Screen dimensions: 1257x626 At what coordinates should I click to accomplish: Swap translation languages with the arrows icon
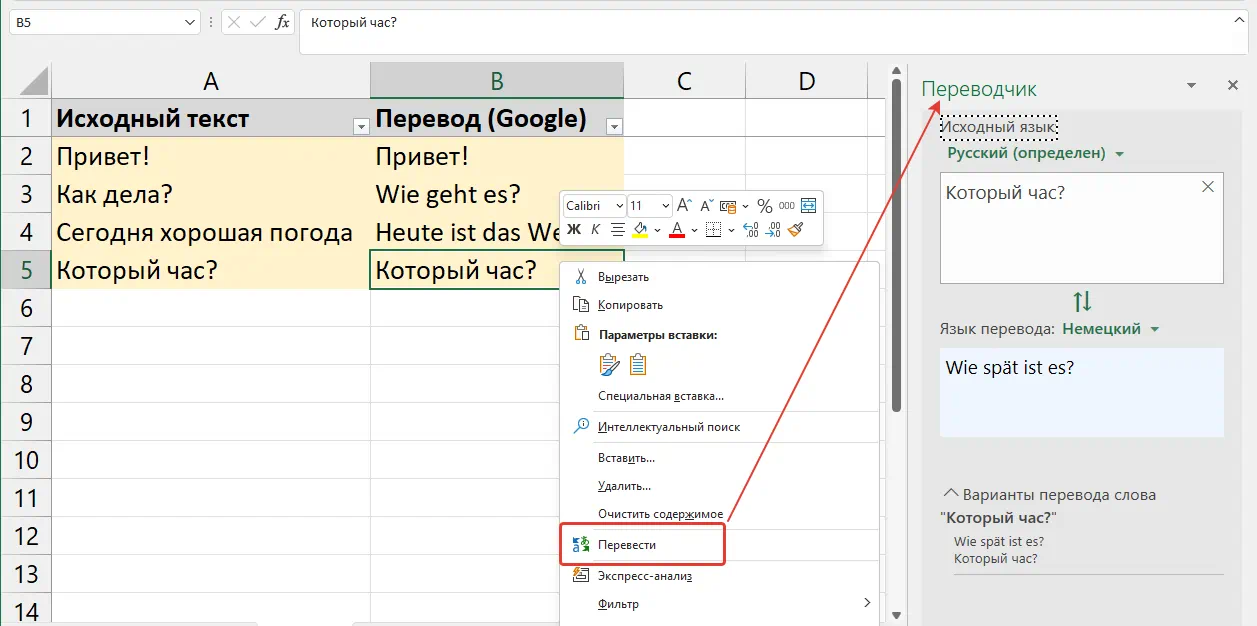click(x=1080, y=303)
